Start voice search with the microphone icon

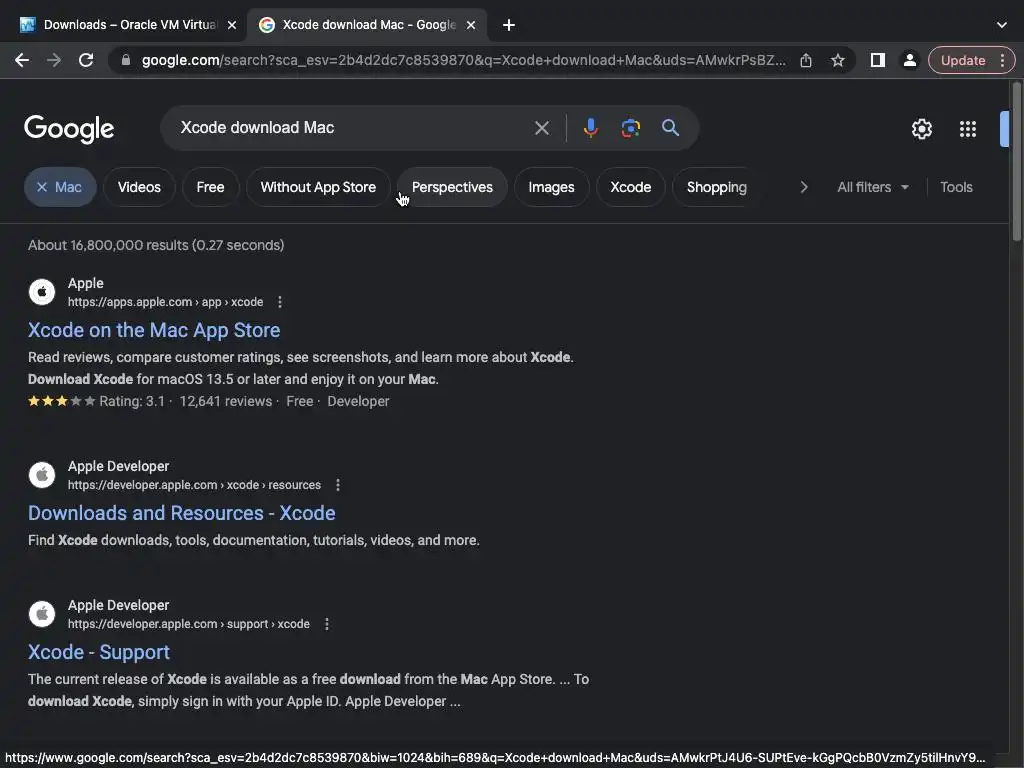pos(590,128)
